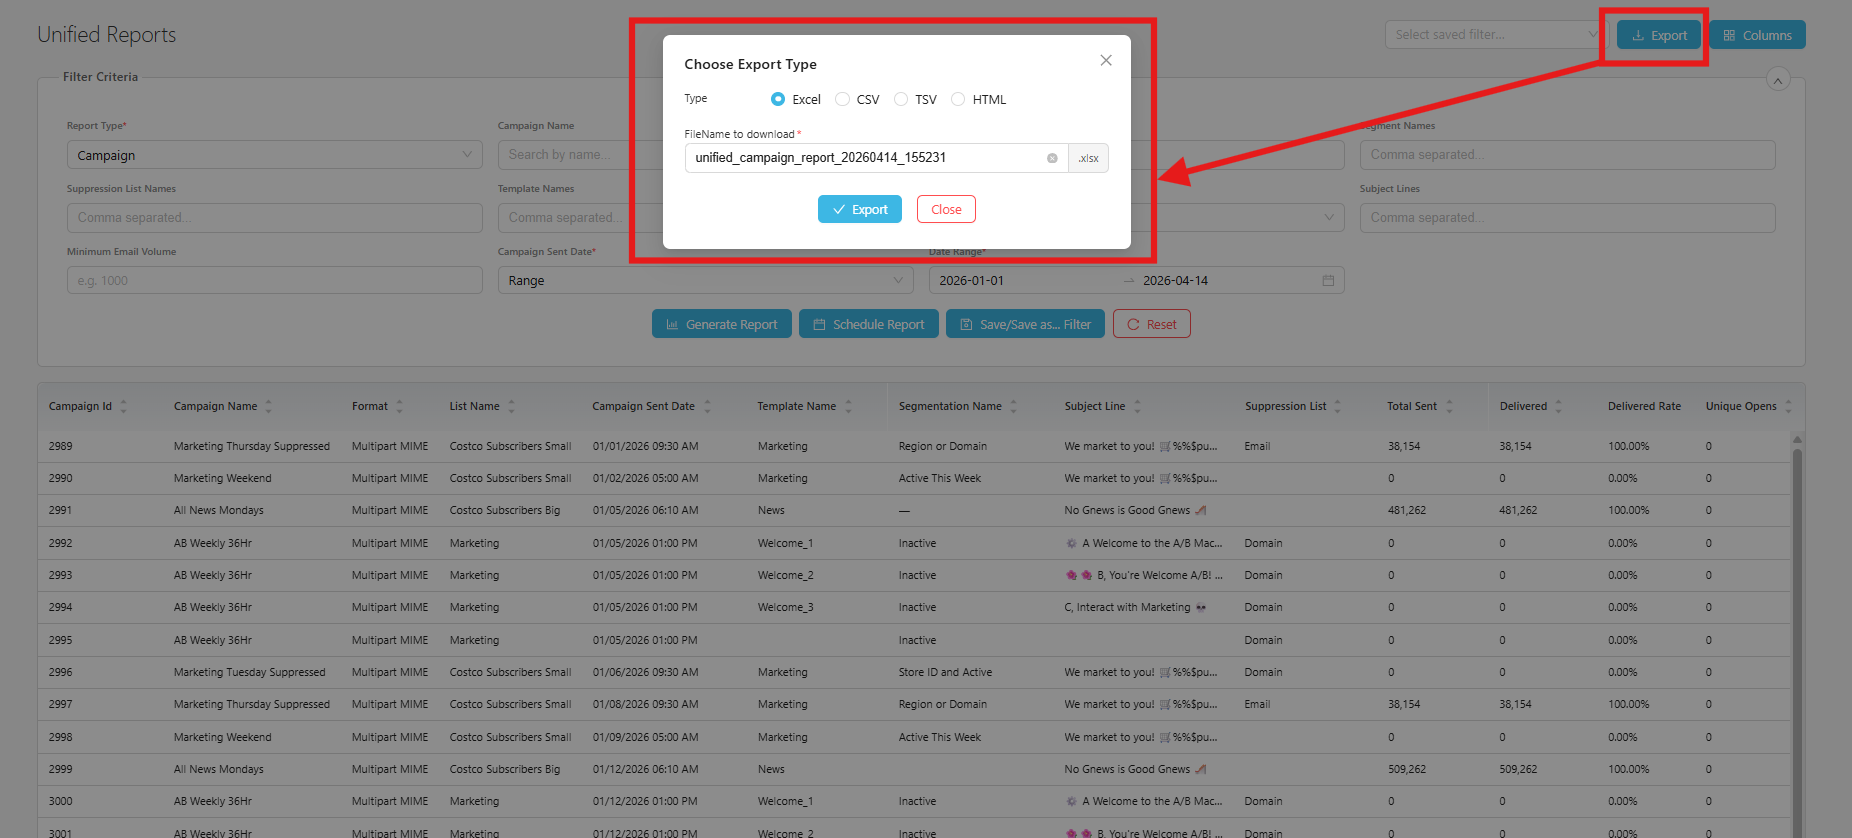Select the TSV radio option
1852x838 pixels.
coord(901,99)
